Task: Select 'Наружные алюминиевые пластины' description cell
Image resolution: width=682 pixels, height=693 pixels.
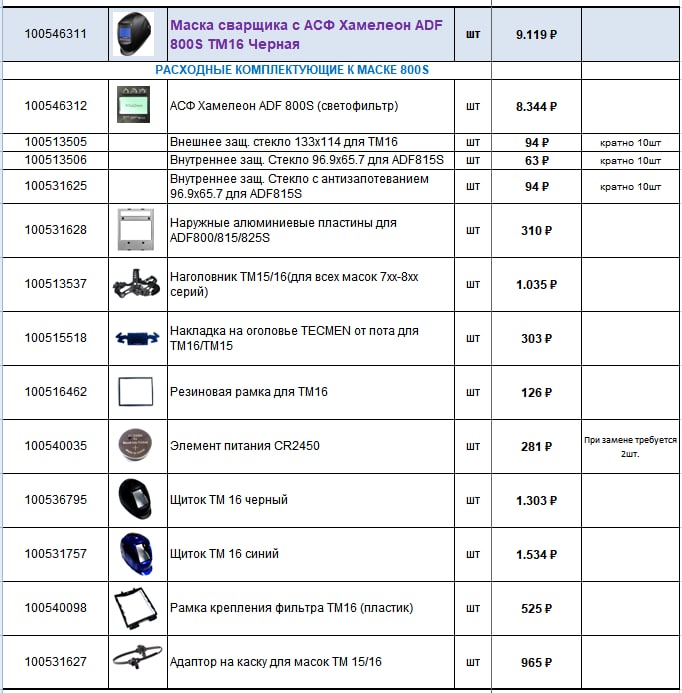Action: pos(311,230)
